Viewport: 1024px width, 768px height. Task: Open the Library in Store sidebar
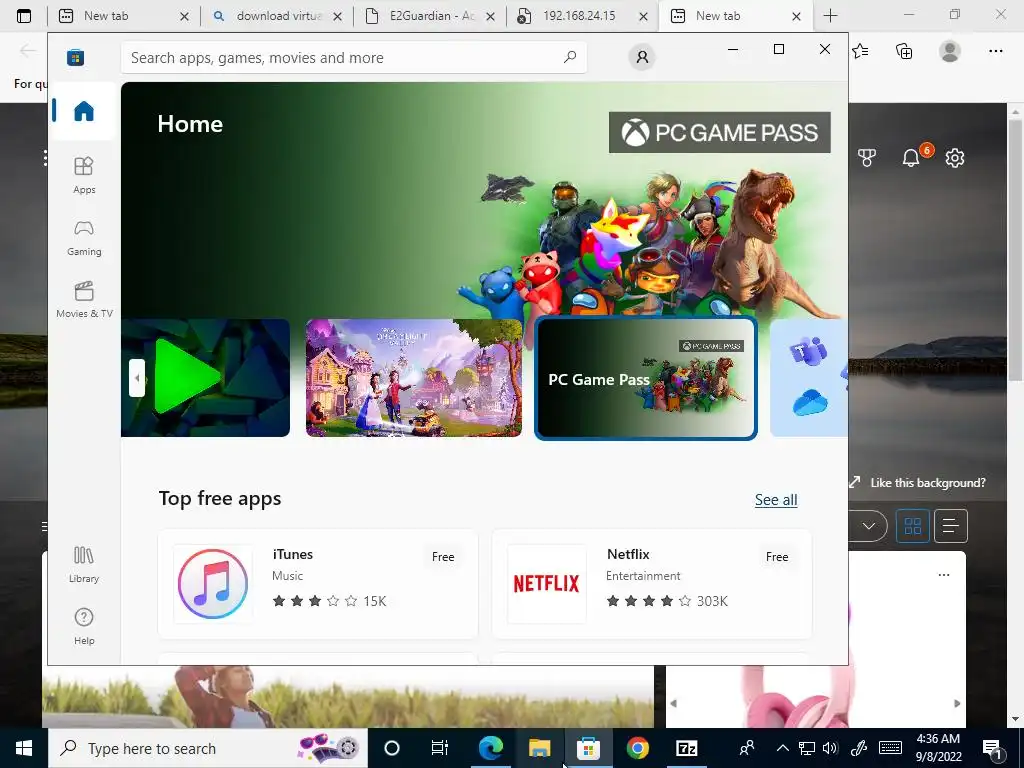coord(84,564)
